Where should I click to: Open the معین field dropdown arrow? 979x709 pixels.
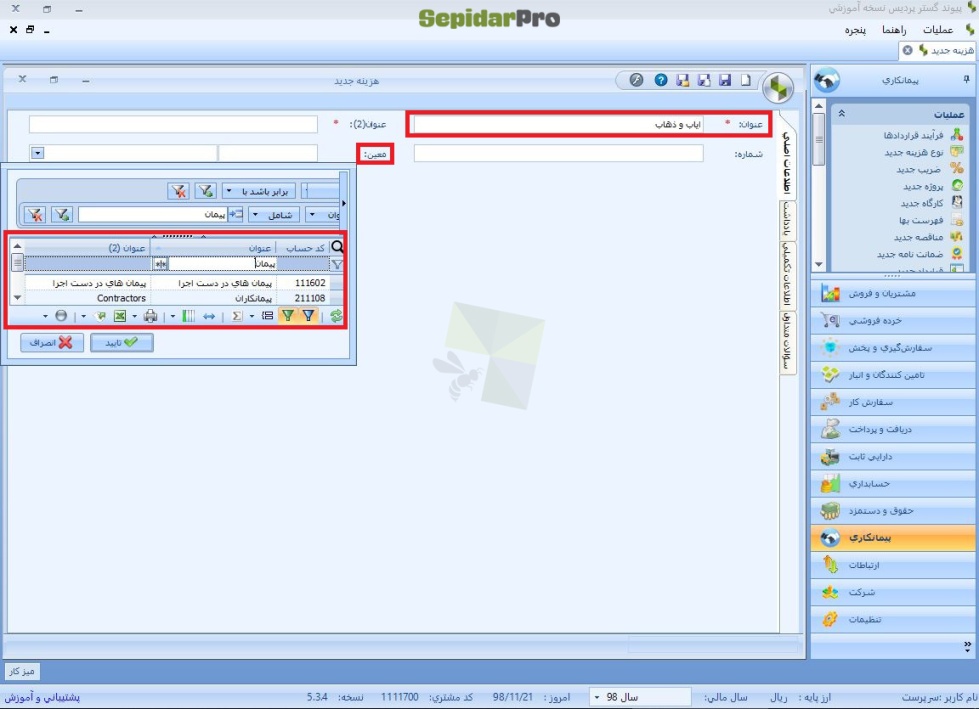click(x=37, y=153)
